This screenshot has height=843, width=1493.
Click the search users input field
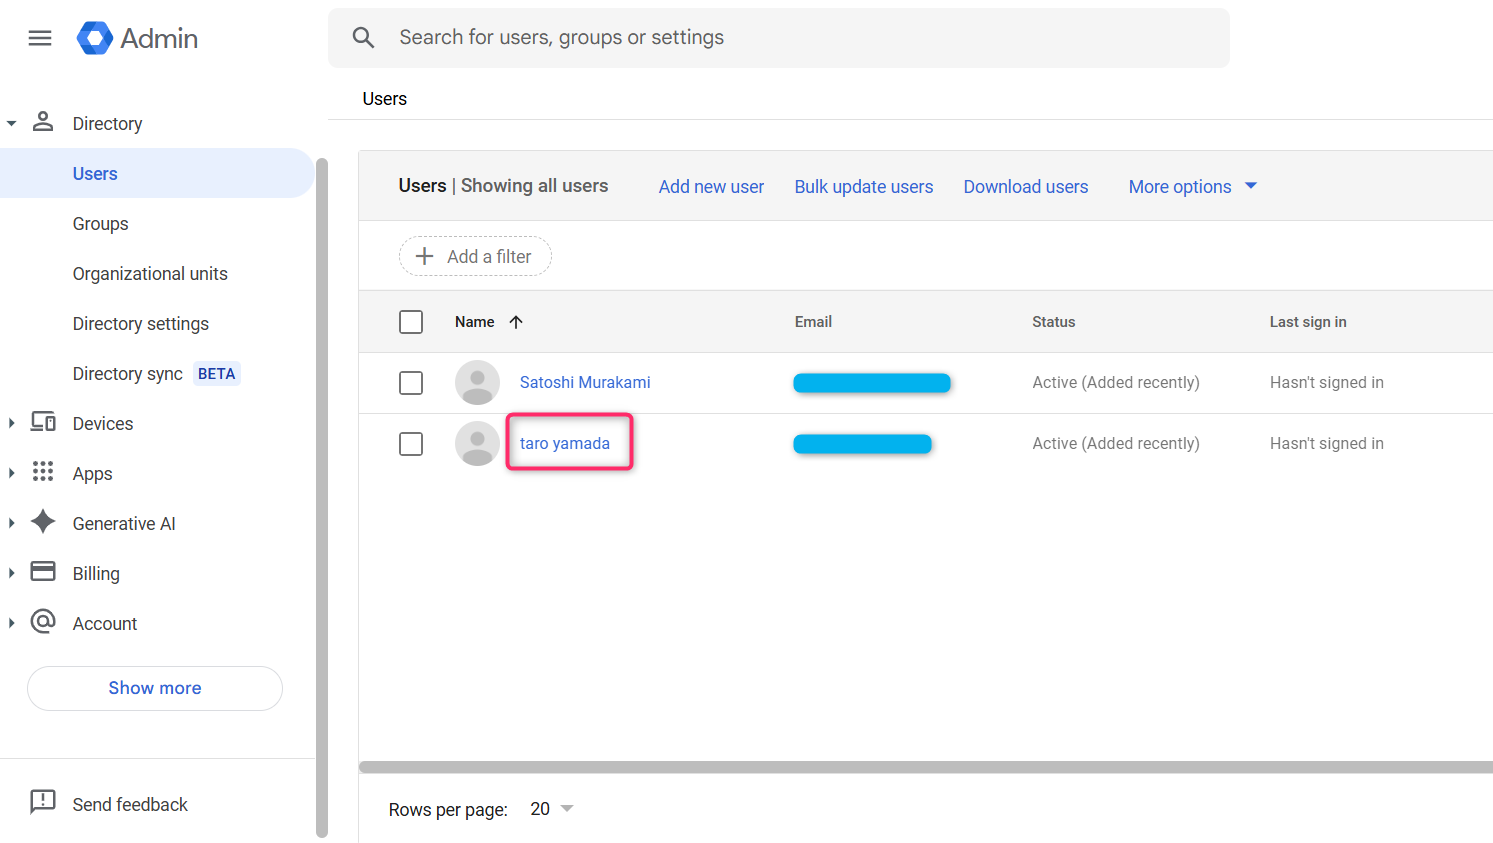[x=779, y=38]
